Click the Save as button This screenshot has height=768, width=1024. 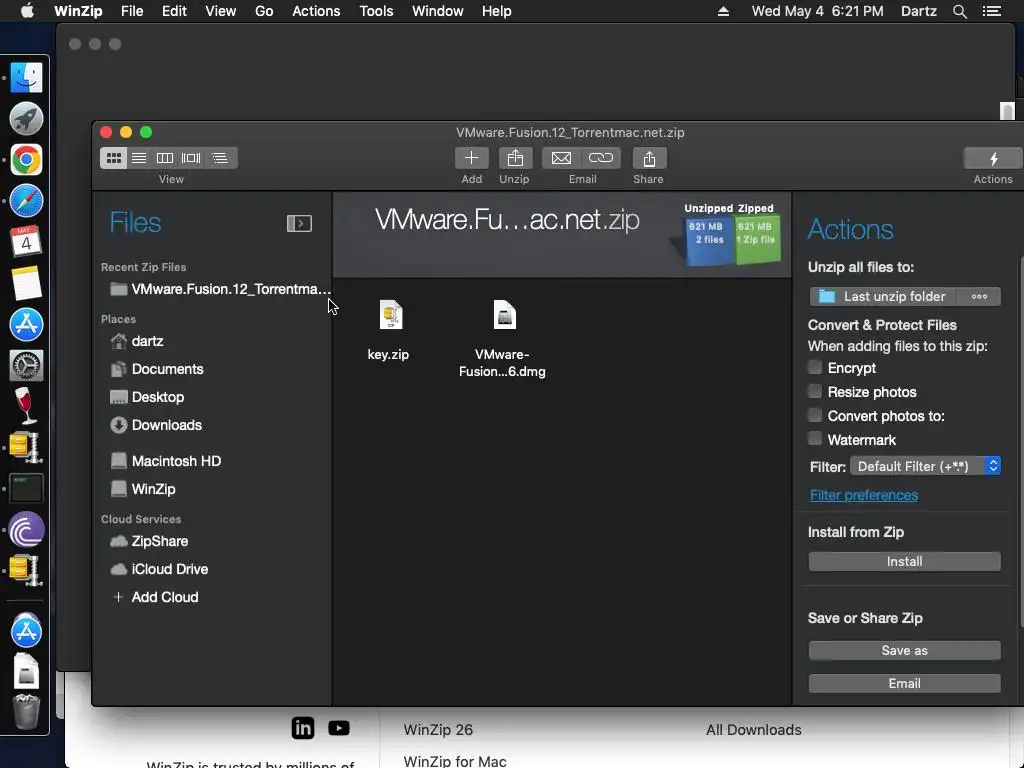click(904, 650)
